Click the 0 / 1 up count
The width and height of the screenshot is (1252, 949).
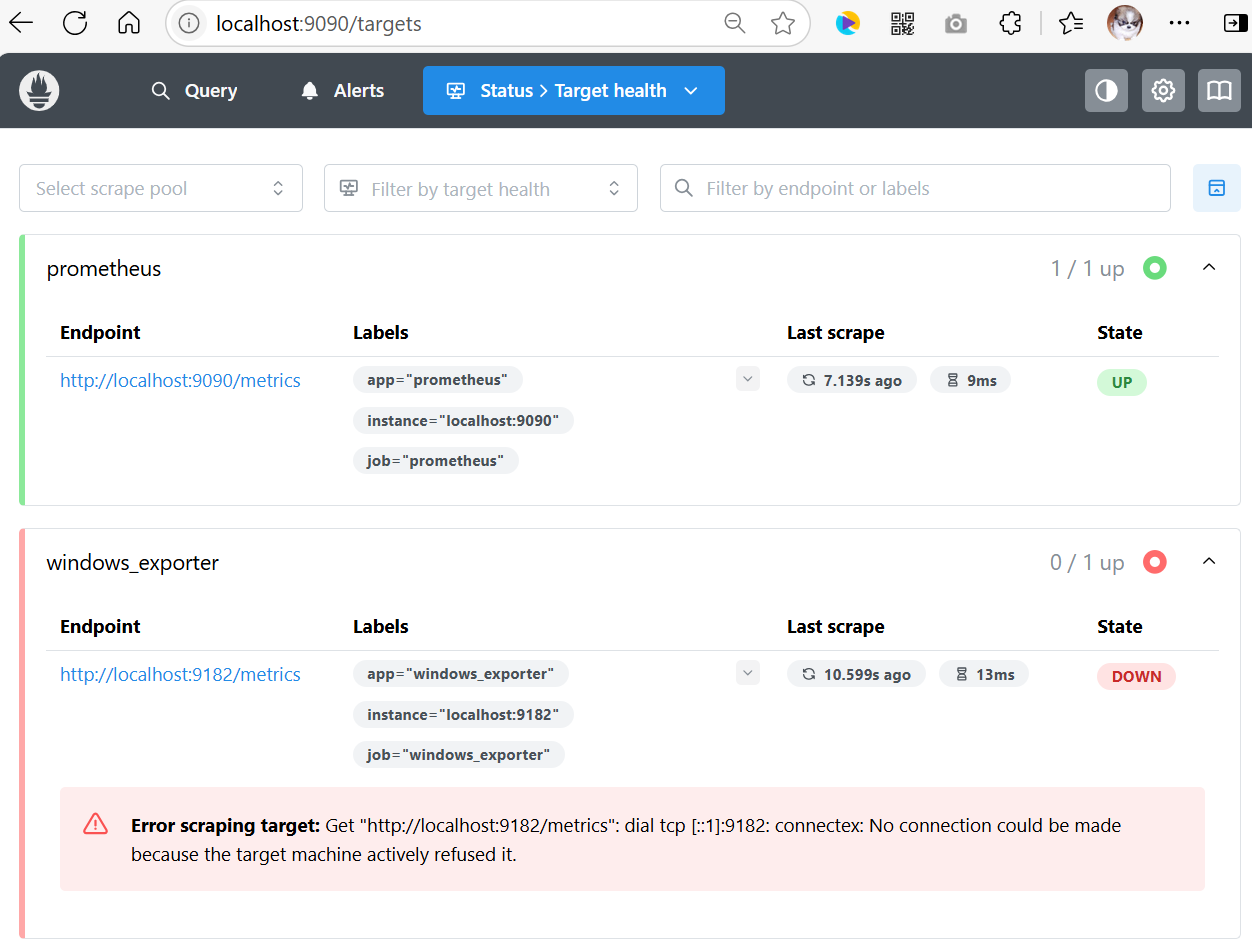coord(1087,562)
